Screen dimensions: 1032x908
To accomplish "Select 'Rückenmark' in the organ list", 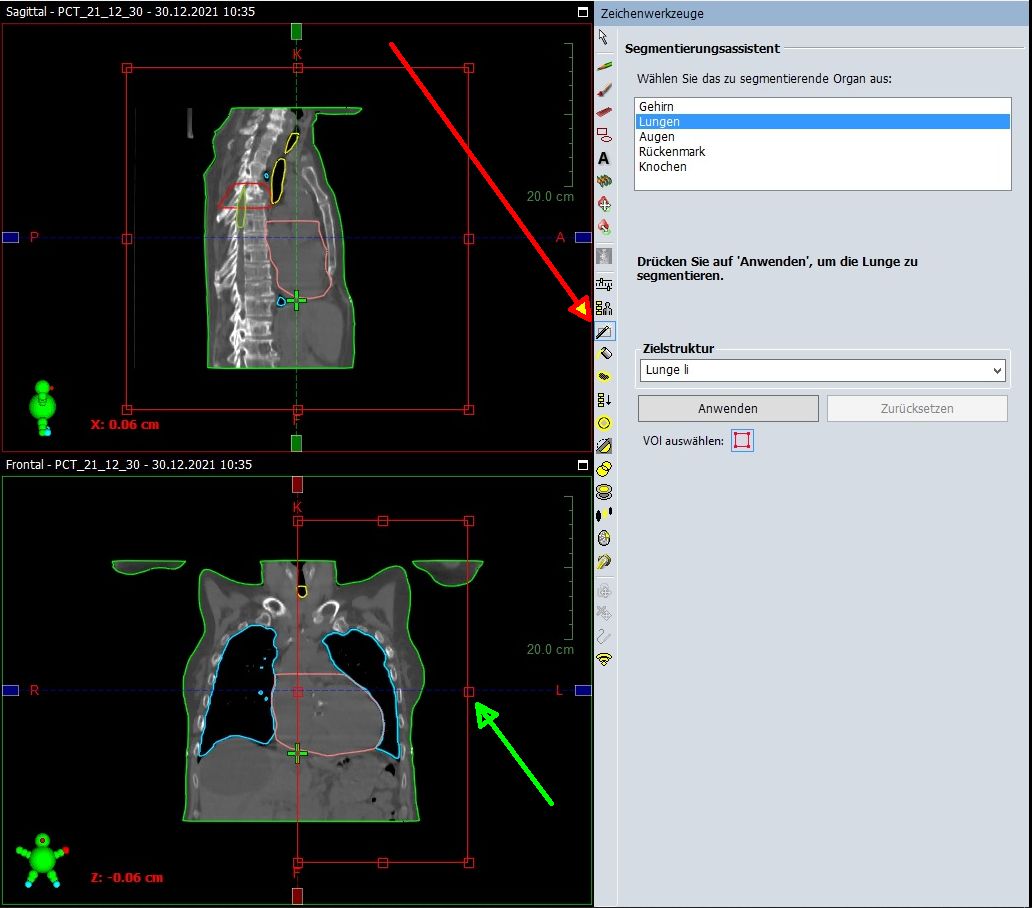I will pos(672,152).
